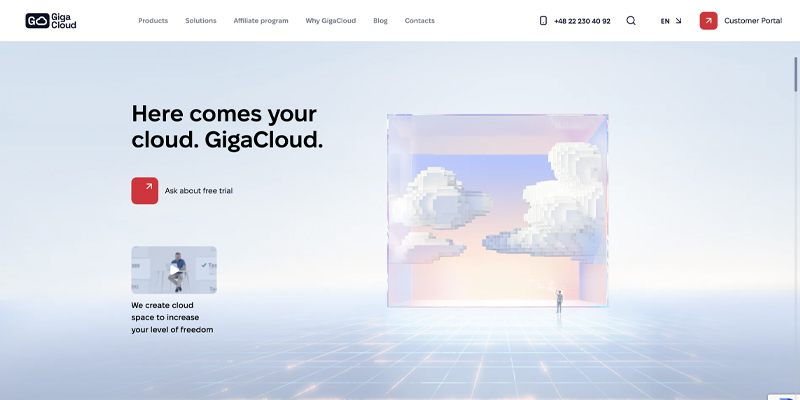Open the Solutions menu
The height and width of the screenshot is (400, 800).
point(201,20)
